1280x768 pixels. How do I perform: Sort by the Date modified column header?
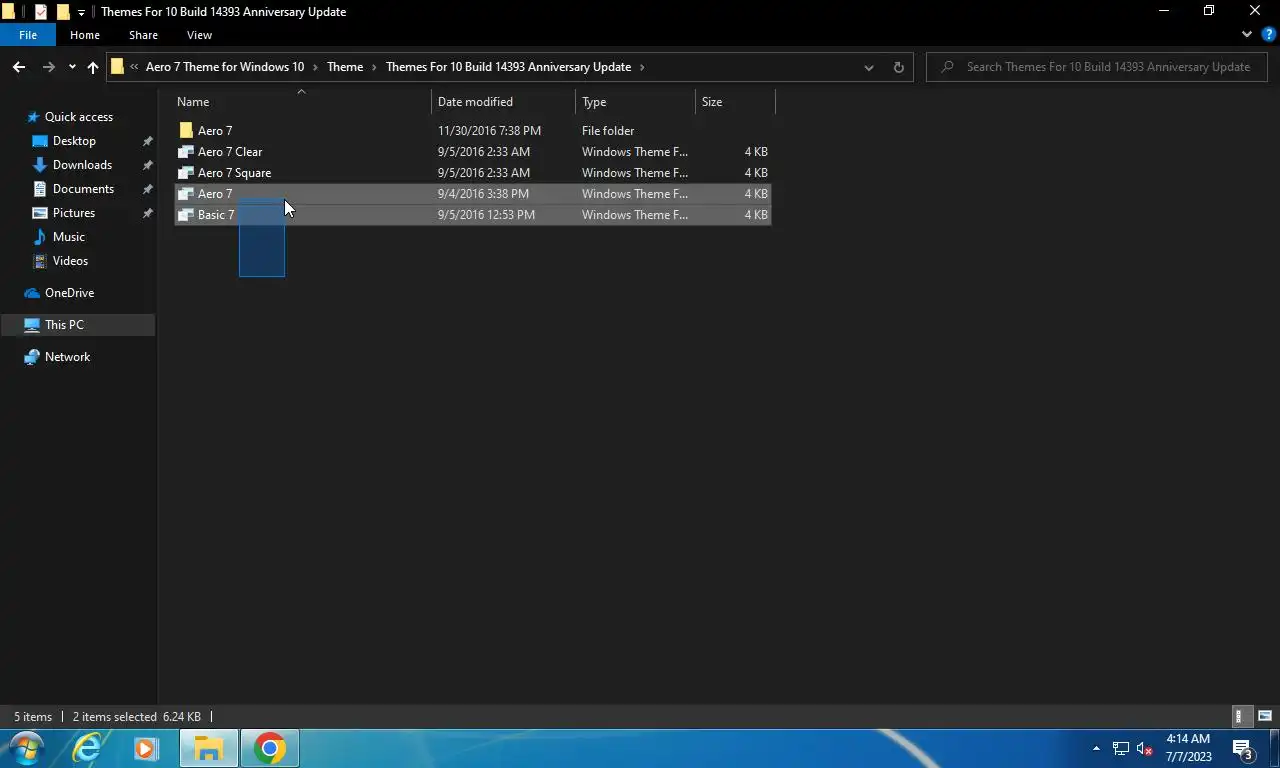tap(504, 102)
